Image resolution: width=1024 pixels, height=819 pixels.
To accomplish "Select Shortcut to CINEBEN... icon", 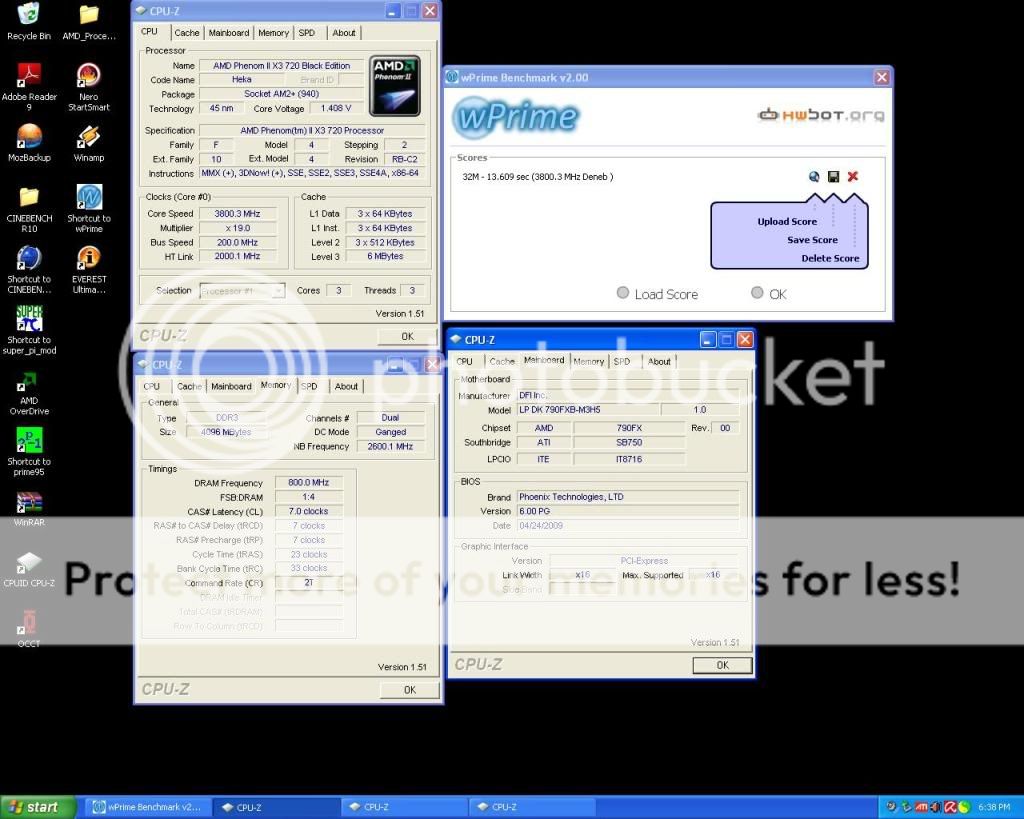I will pos(29,270).
